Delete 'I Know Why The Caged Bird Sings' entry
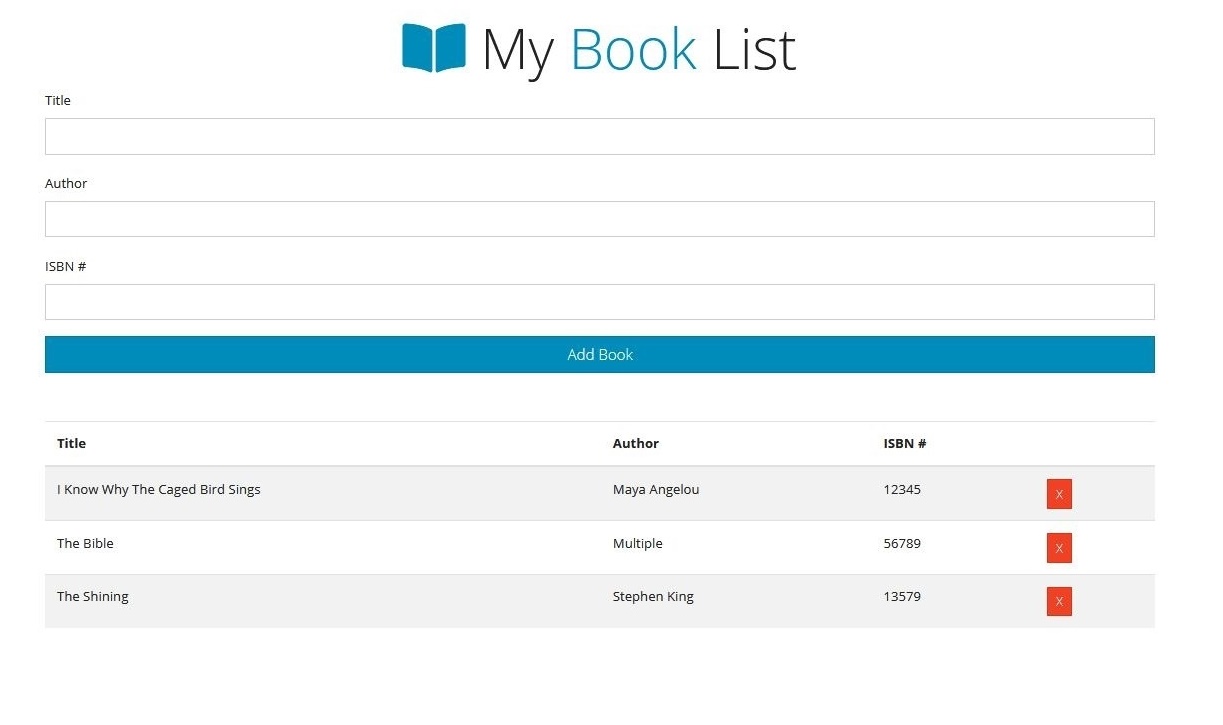Viewport: 1223px width, 725px height. tap(1058, 493)
